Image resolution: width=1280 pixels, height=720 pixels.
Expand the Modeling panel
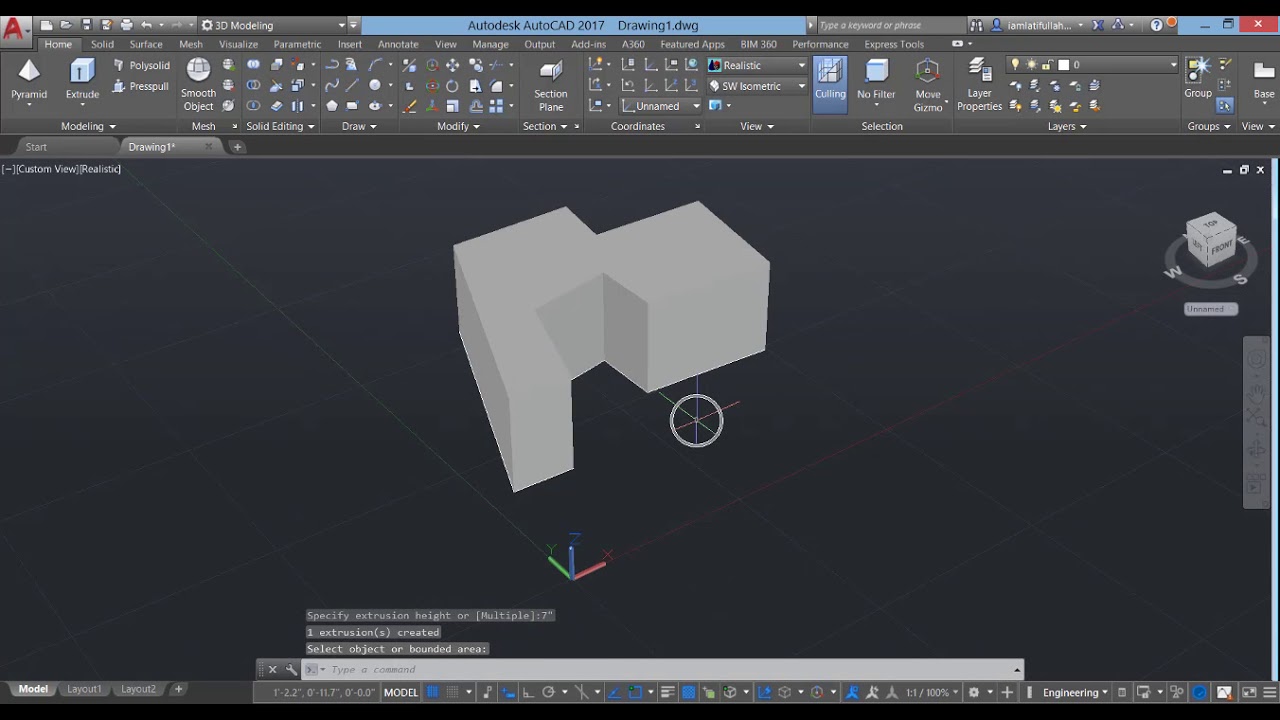point(88,126)
